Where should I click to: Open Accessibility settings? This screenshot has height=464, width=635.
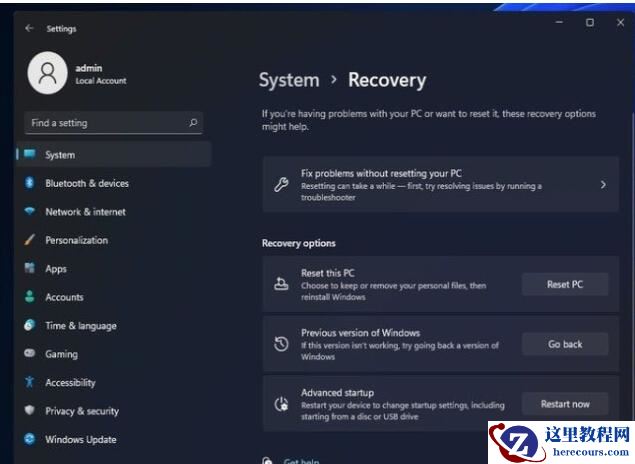coord(114,382)
